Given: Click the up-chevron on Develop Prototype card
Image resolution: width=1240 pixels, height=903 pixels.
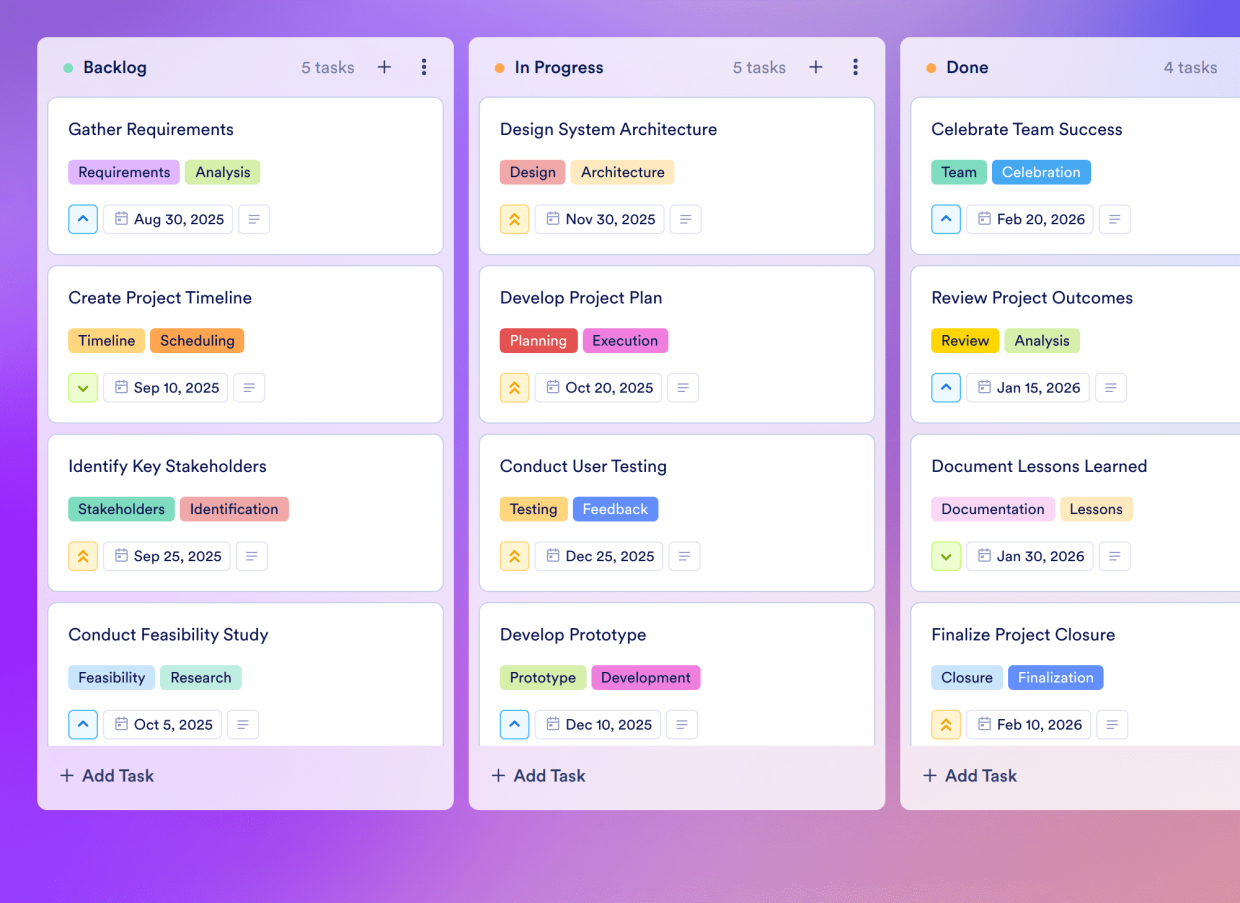Looking at the screenshot, I should [x=514, y=724].
